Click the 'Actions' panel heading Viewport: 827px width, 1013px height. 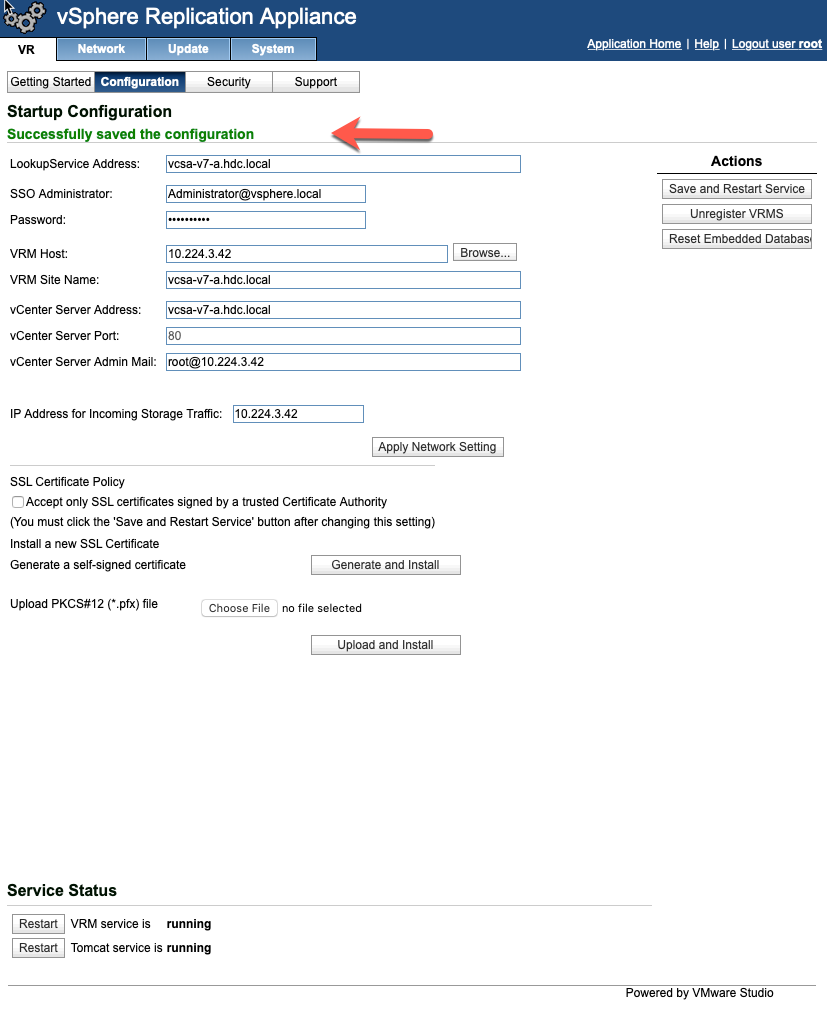[x=737, y=161]
